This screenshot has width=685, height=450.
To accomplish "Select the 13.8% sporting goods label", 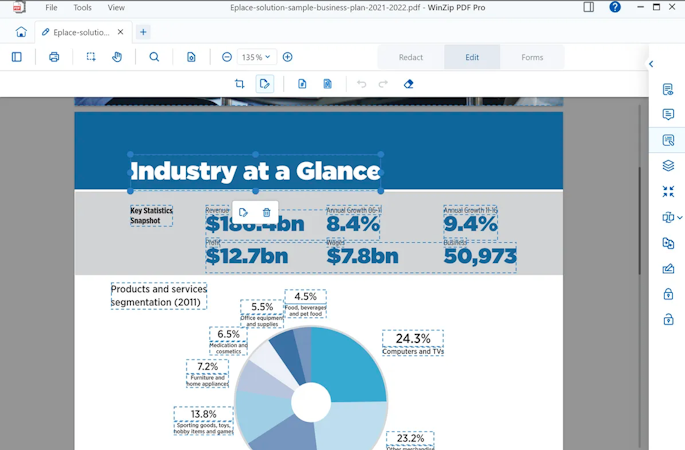I will pos(204,421).
